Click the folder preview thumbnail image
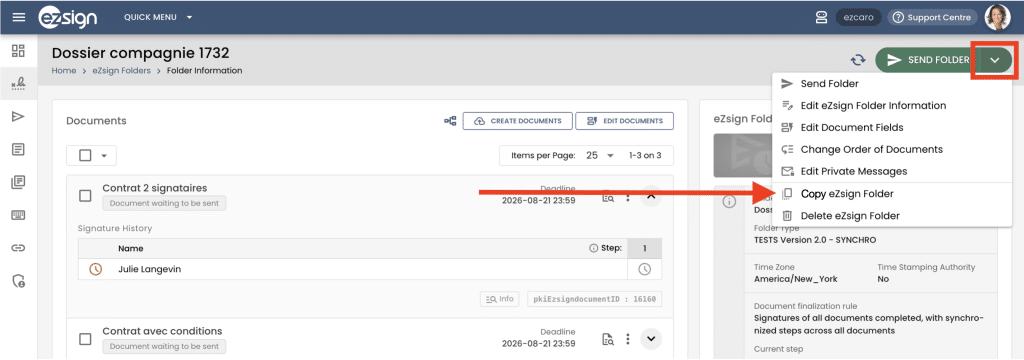 [x=743, y=155]
